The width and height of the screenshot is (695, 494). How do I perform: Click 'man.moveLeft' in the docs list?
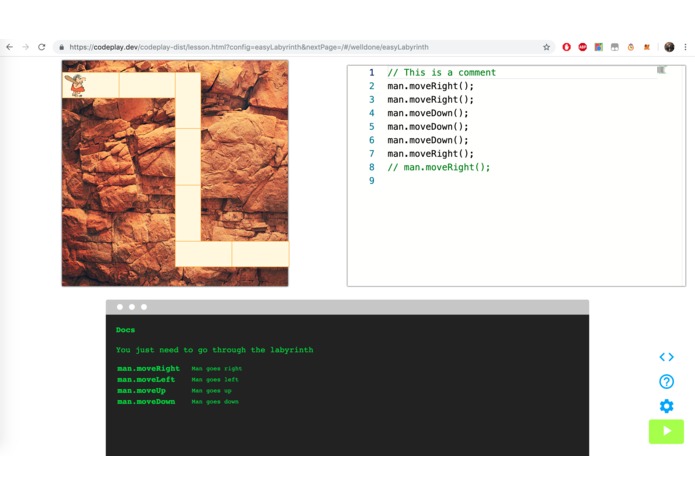pos(146,379)
